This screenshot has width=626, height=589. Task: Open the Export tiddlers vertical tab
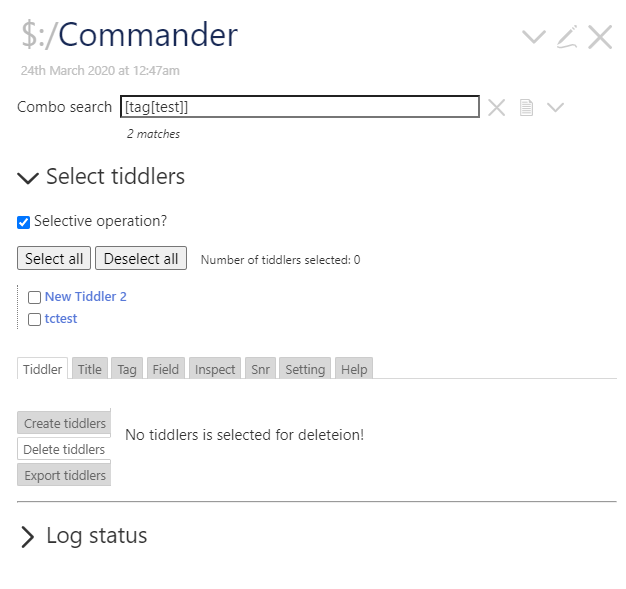pyautogui.click(x=64, y=475)
